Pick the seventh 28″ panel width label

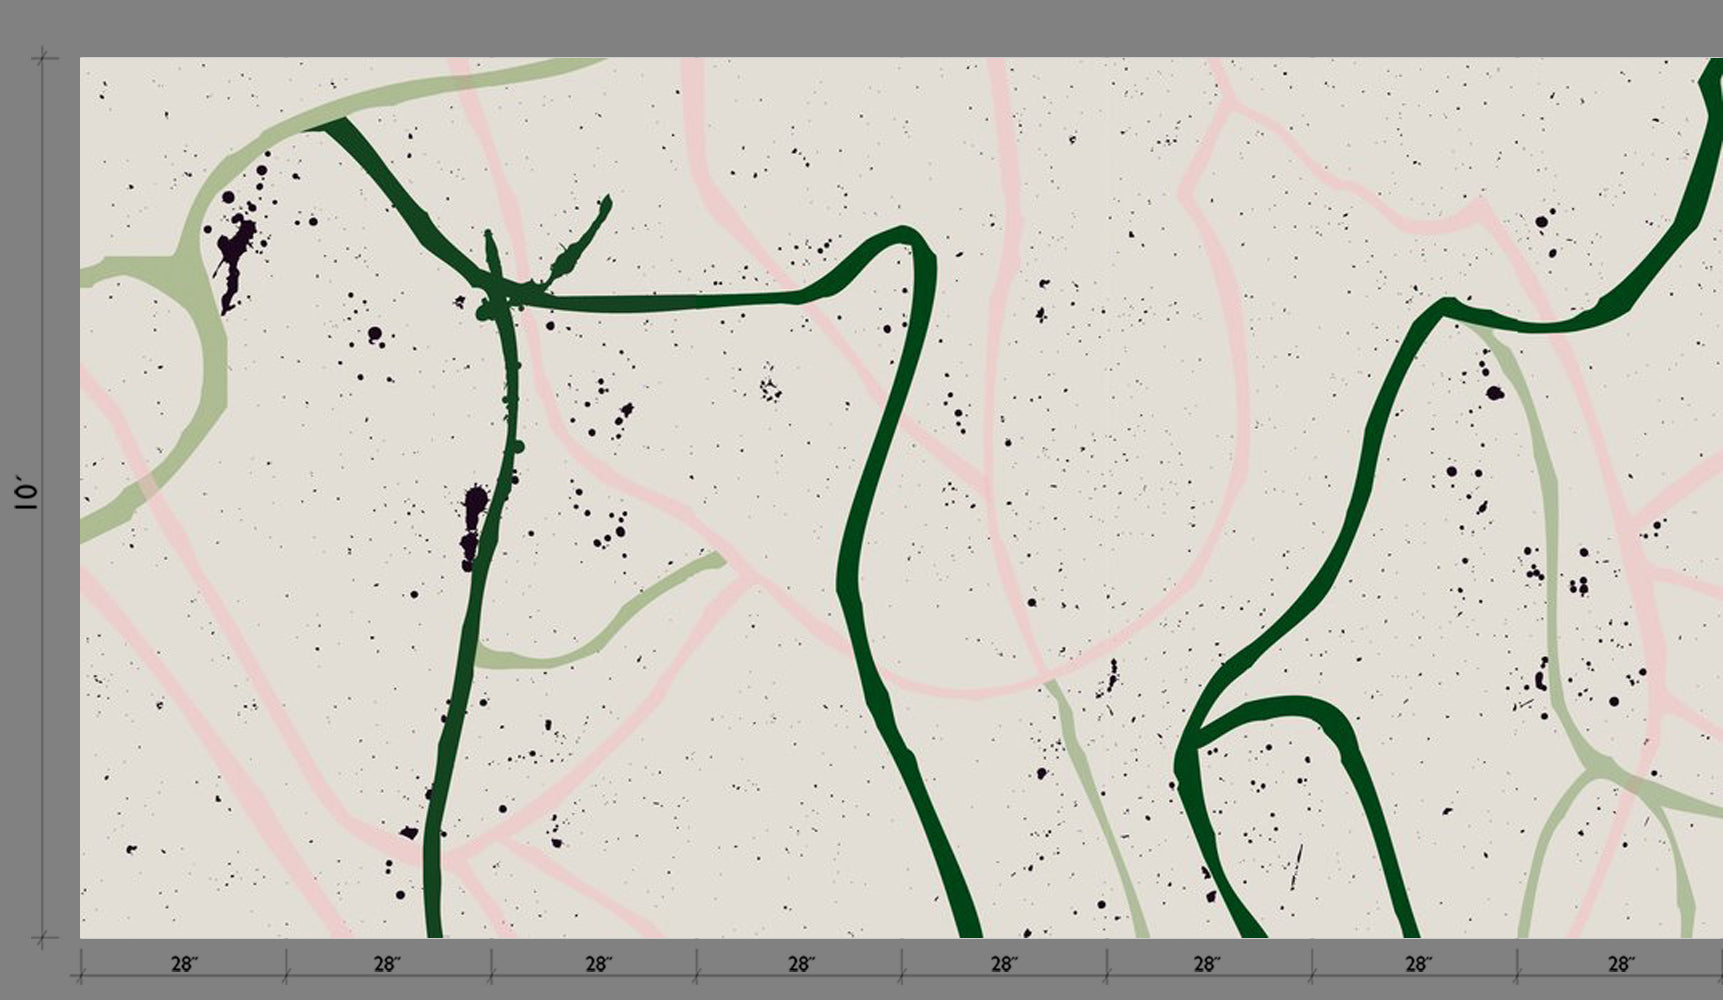coord(1418,965)
